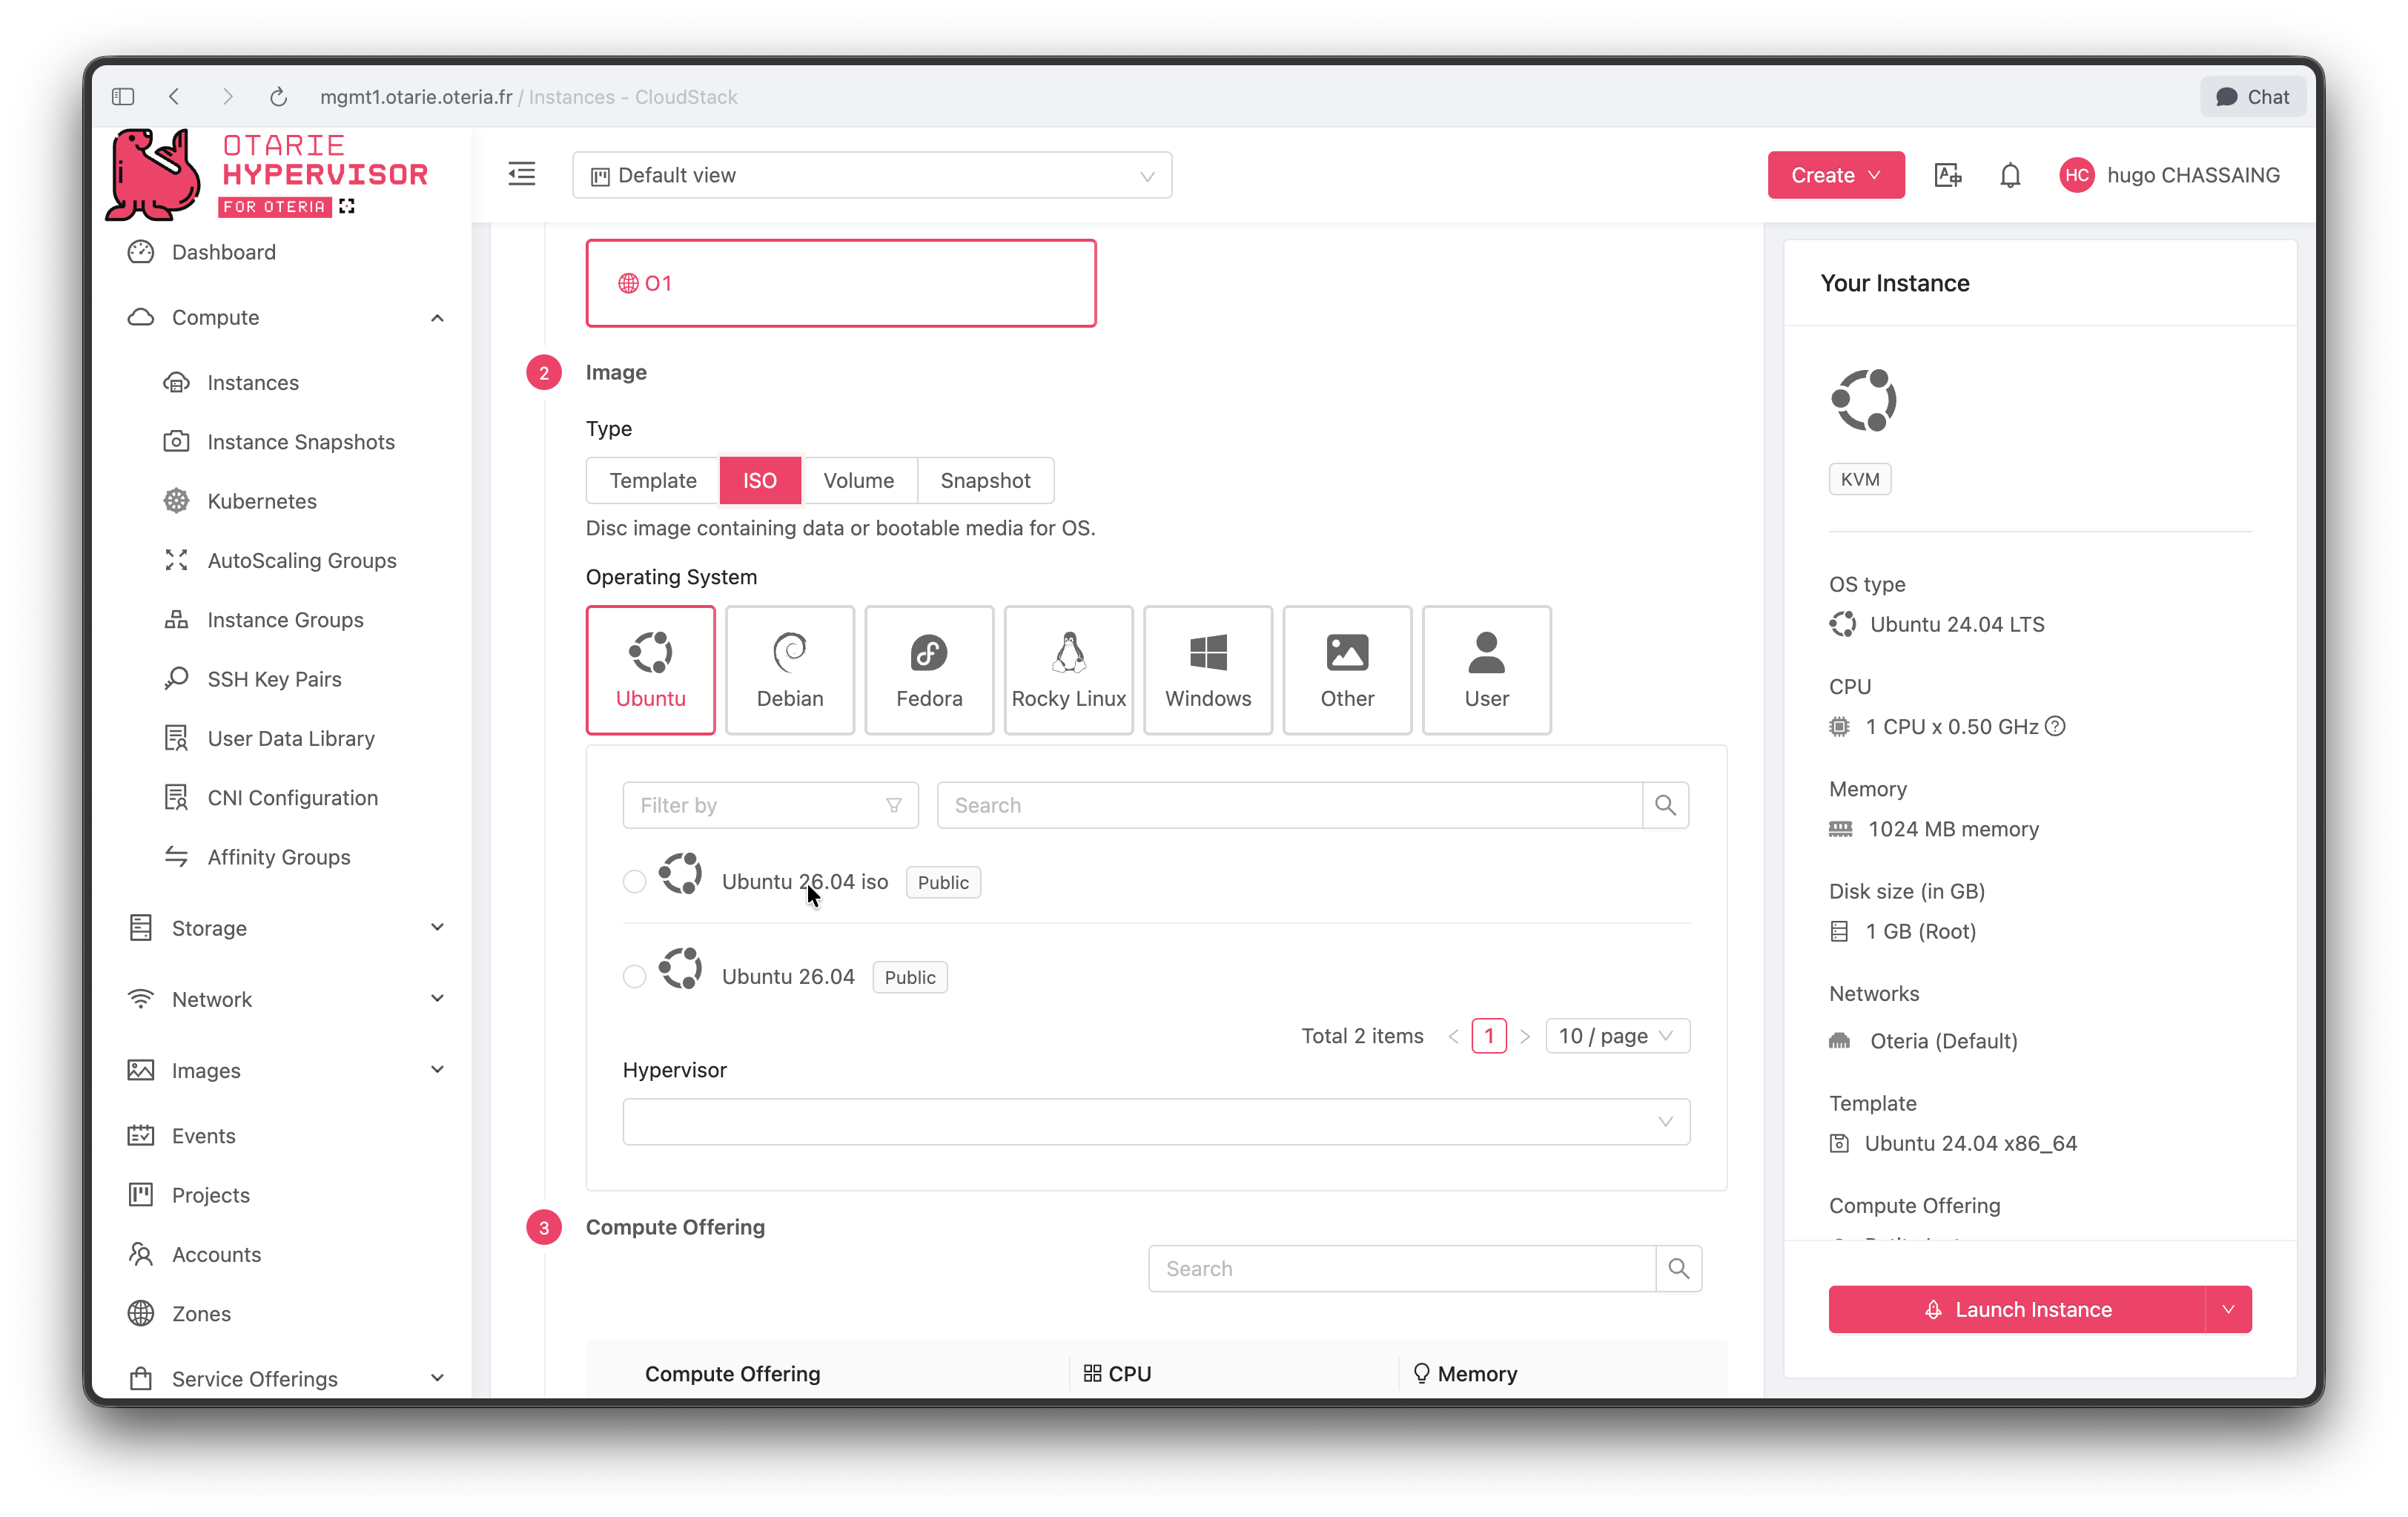This screenshot has width=2408, height=1517.
Task: Click the Create button
Action: coord(1836,175)
